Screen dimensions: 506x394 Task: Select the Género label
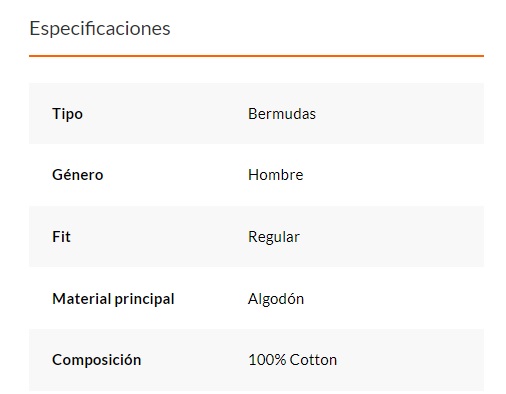tap(78, 175)
